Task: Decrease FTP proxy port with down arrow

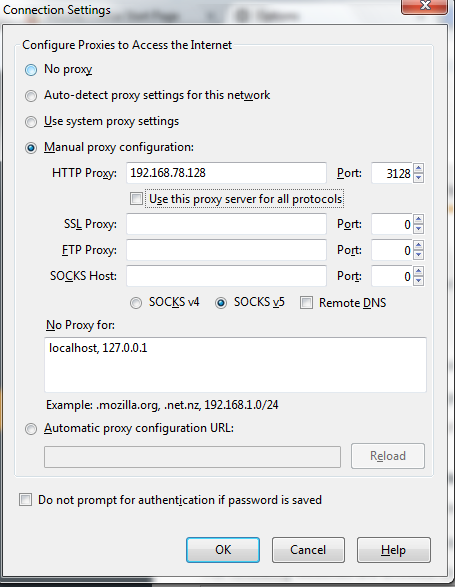Action: [x=419, y=255]
